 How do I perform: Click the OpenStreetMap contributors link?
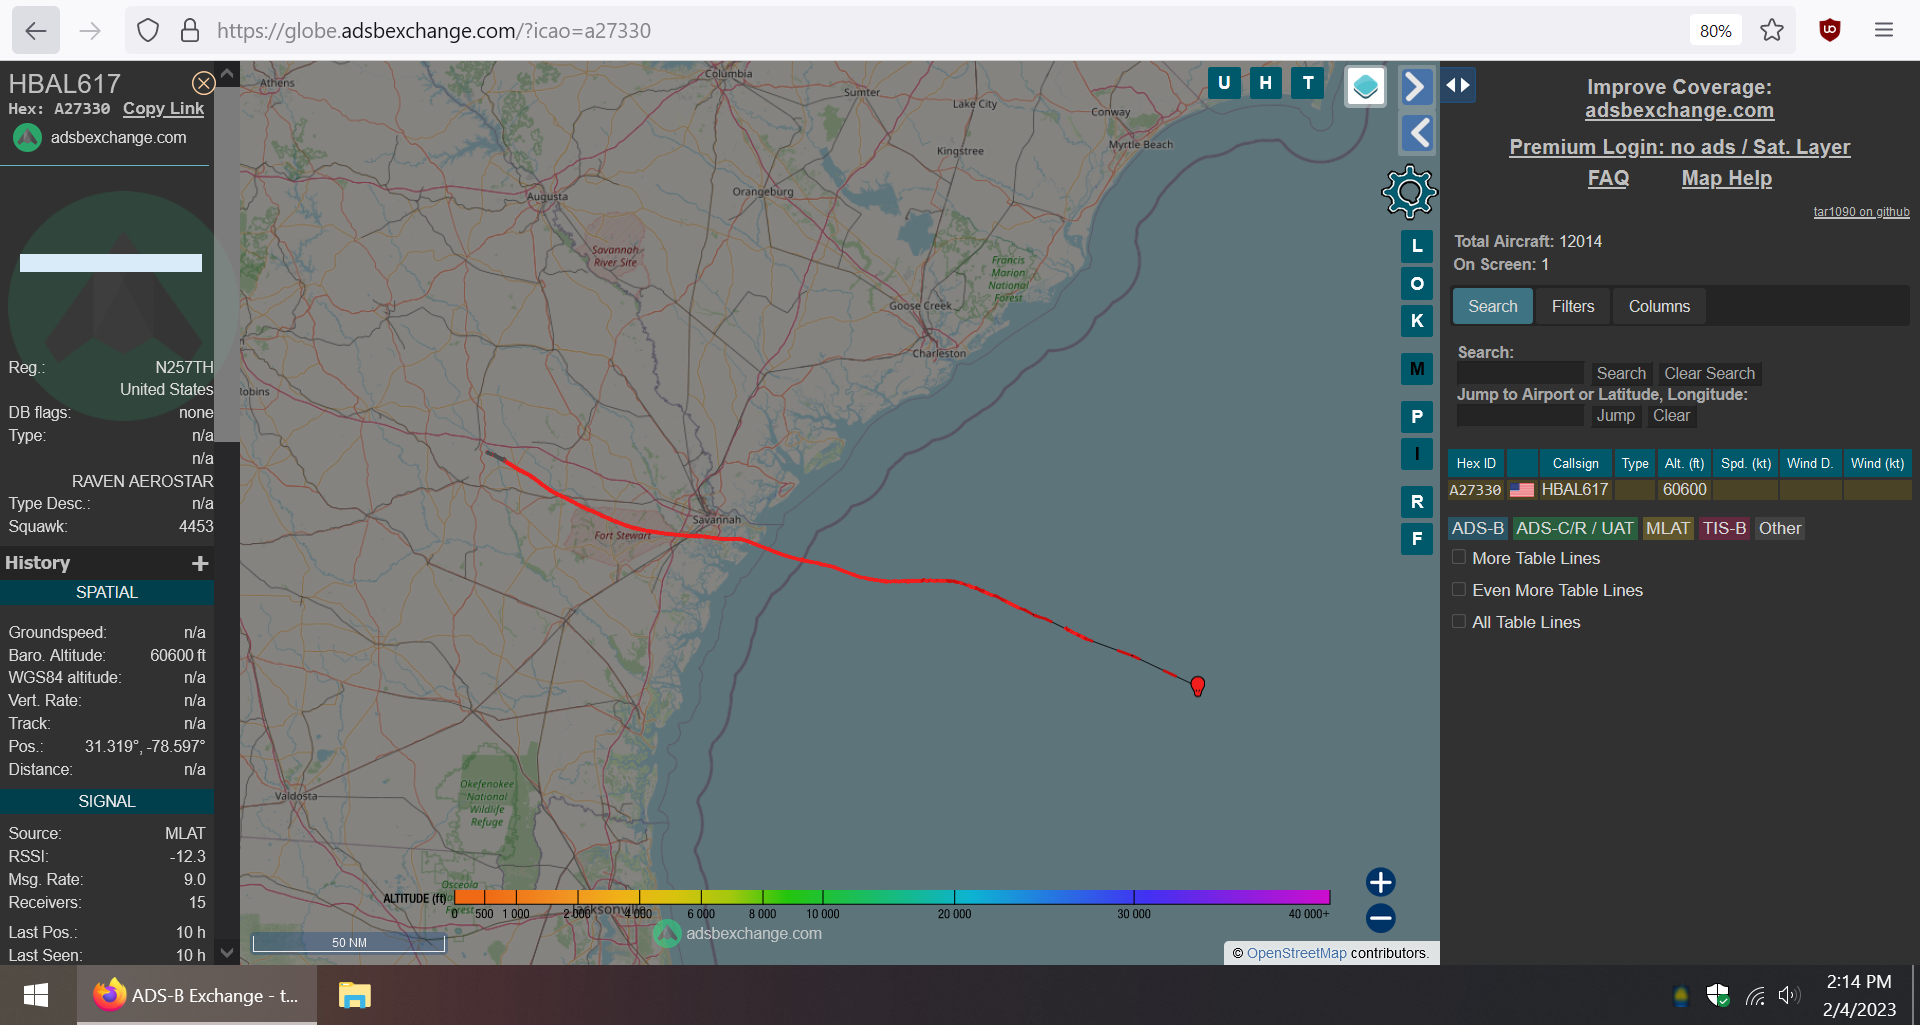click(x=1296, y=953)
